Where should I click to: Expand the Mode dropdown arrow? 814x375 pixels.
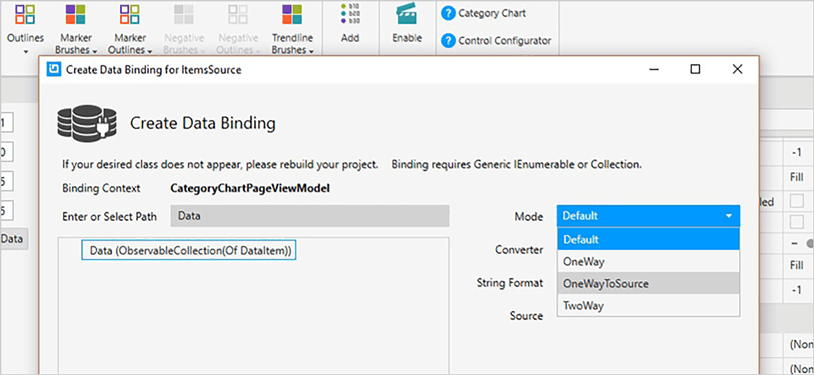(x=729, y=216)
